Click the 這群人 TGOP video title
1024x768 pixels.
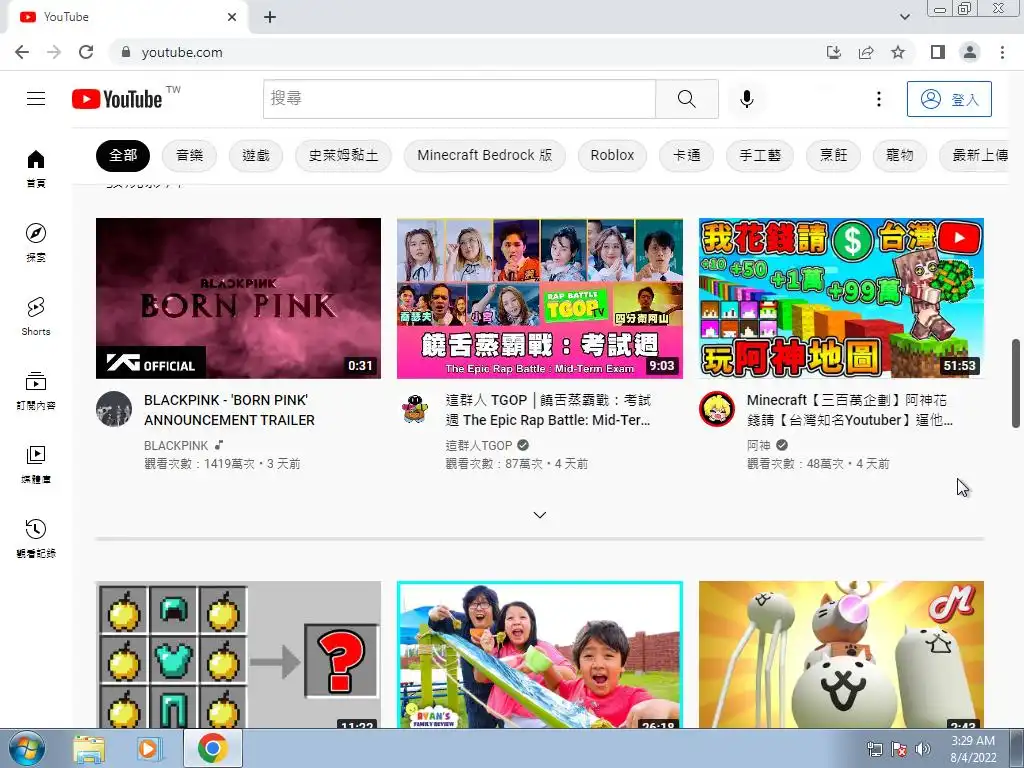548,410
